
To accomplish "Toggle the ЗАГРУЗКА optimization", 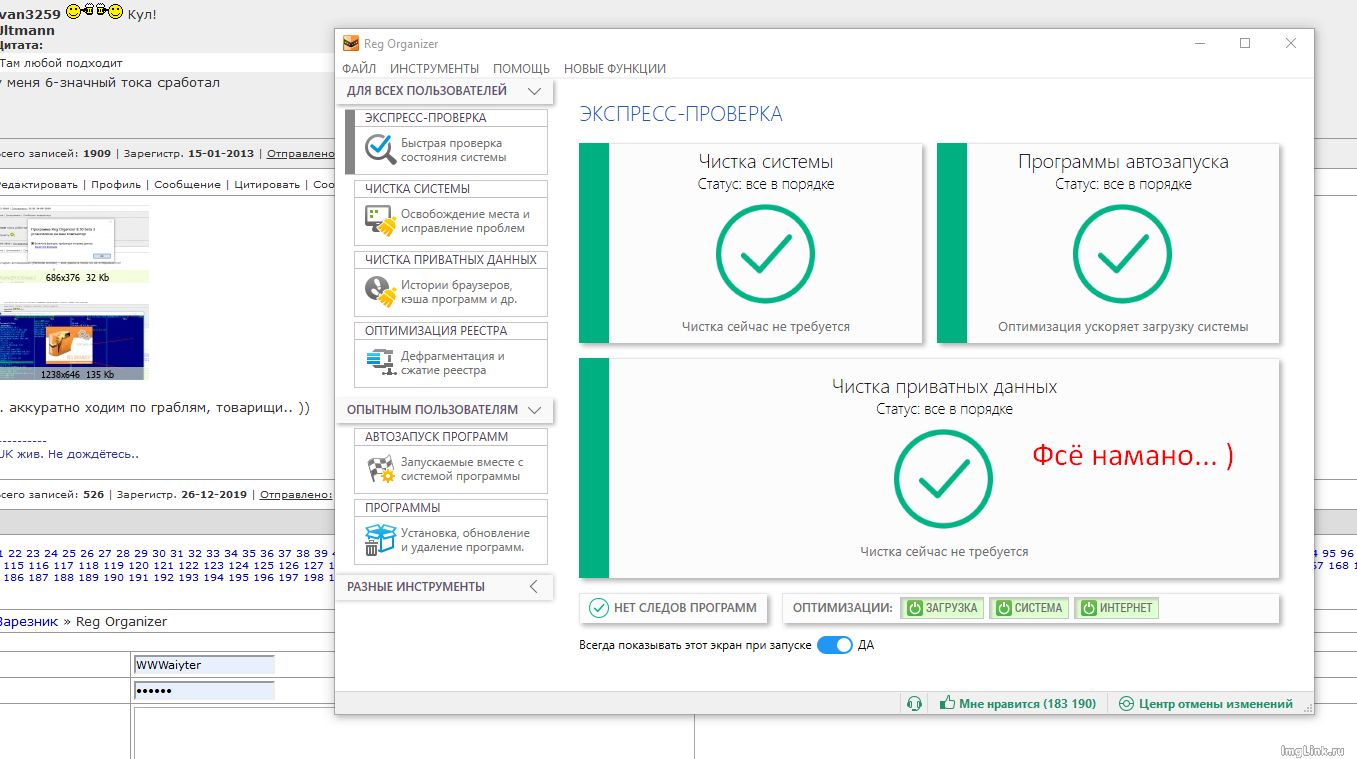I will coord(942,607).
